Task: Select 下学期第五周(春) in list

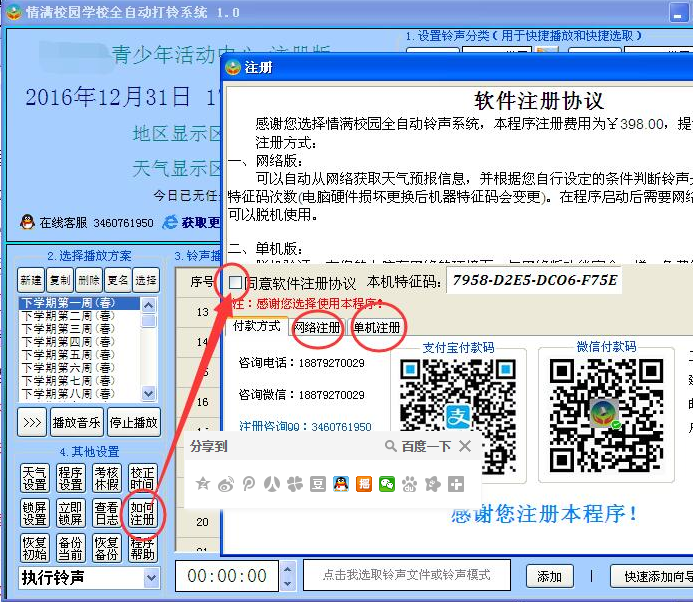Action: pos(79,355)
